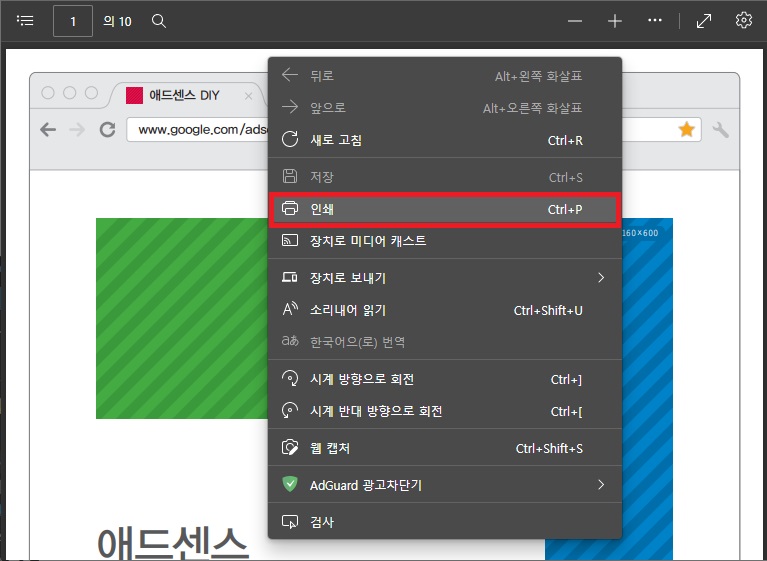Screen dimensions: 767x561
Task: Click the floppy disk save icon
Action: click(x=290, y=176)
